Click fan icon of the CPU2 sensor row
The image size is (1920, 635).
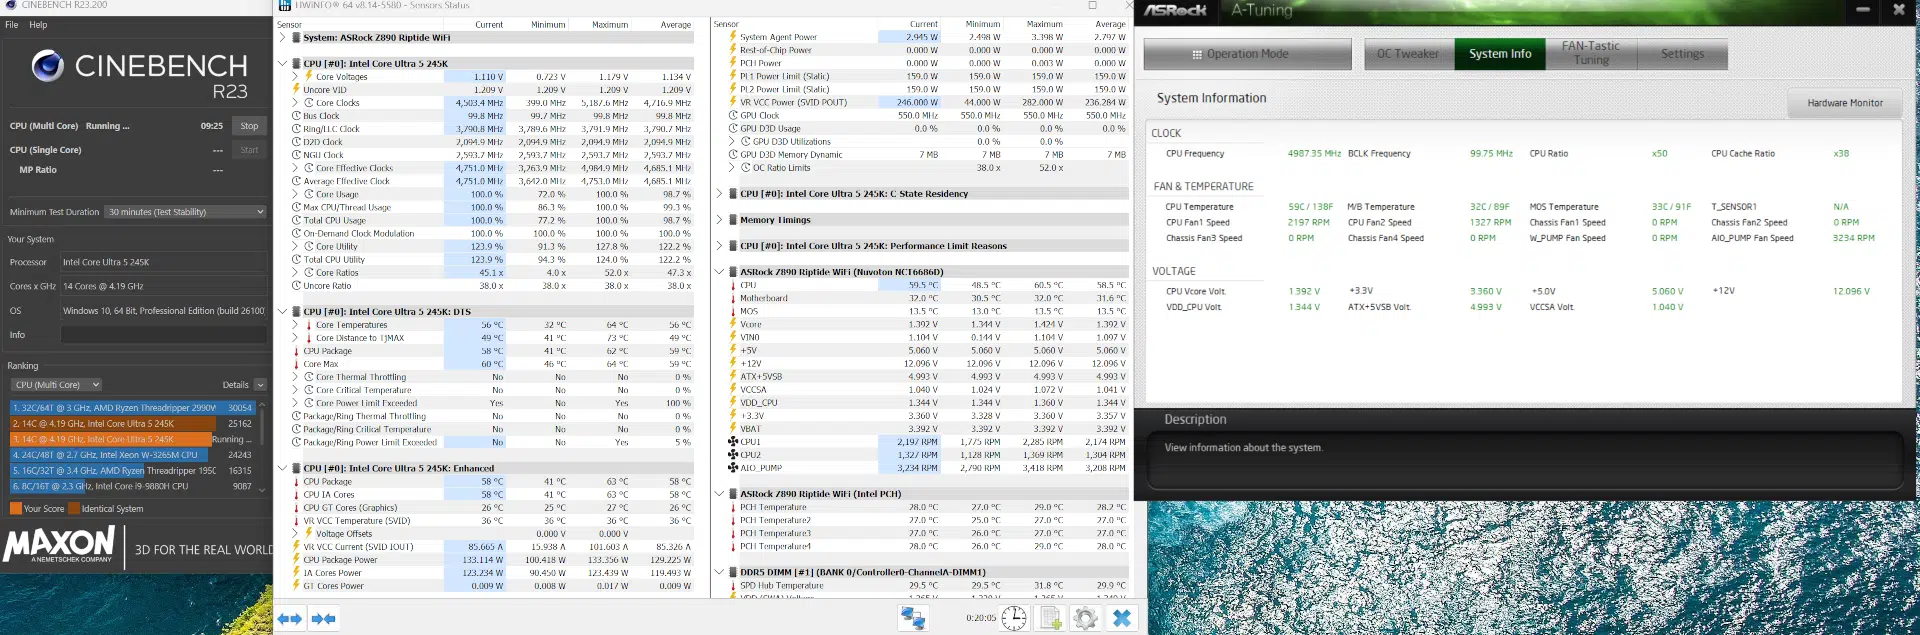pos(732,455)
